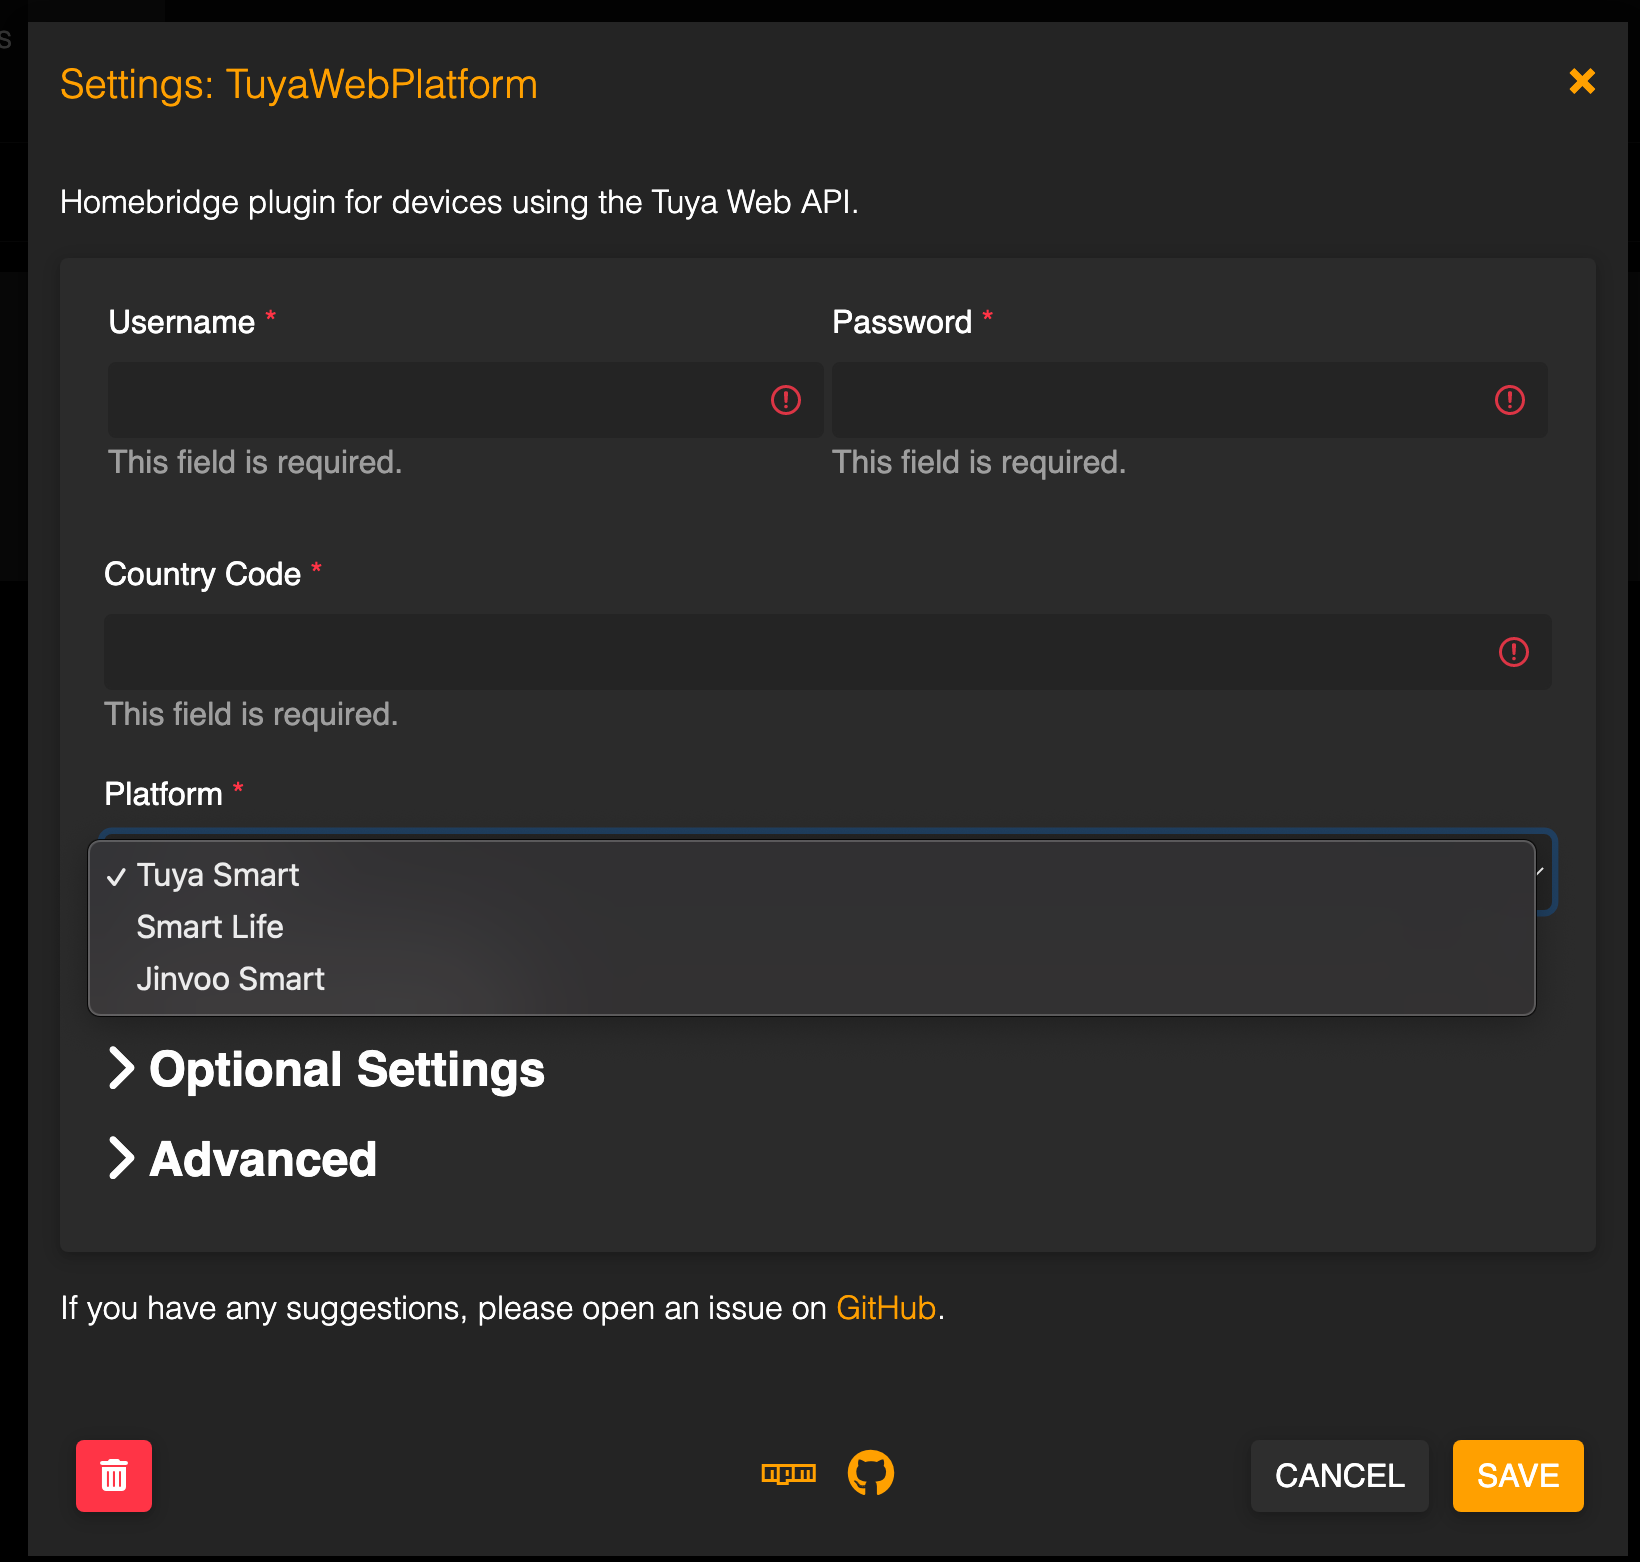1640x1562 pixels.
Task: Delete plugin config with trash button
Action: coord(114,1476)
